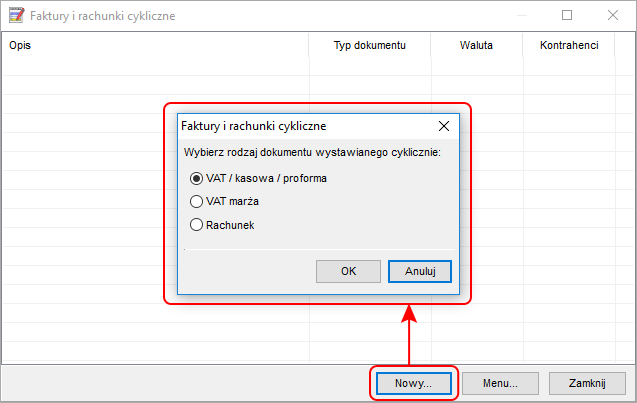Click the Zamknij button
This screenshot has height=403, width=637.
tap(587, 383)
